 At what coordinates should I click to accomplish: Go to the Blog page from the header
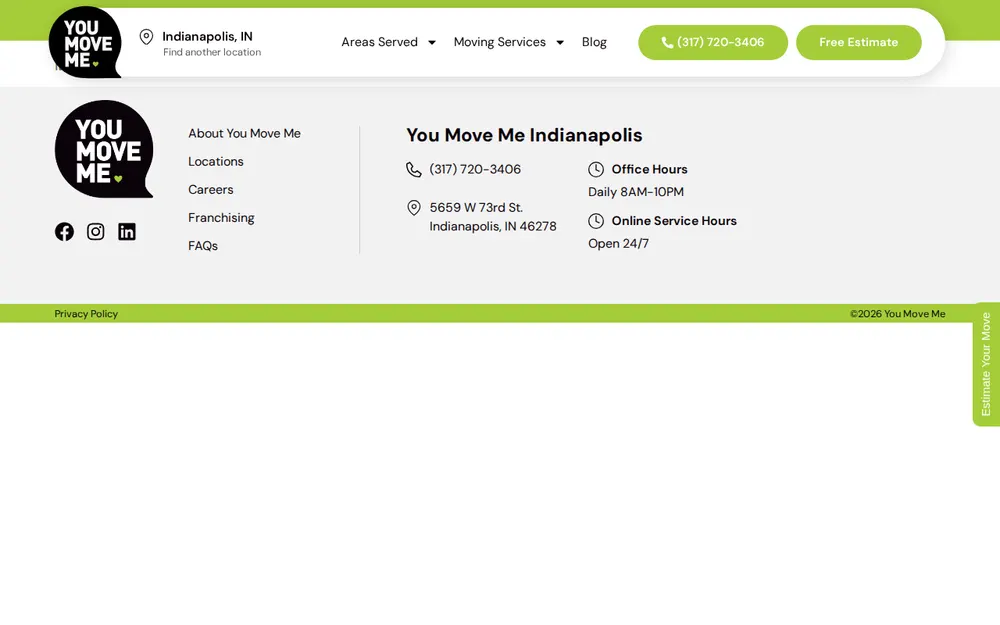pyautogui.click(x=594, y=42)
